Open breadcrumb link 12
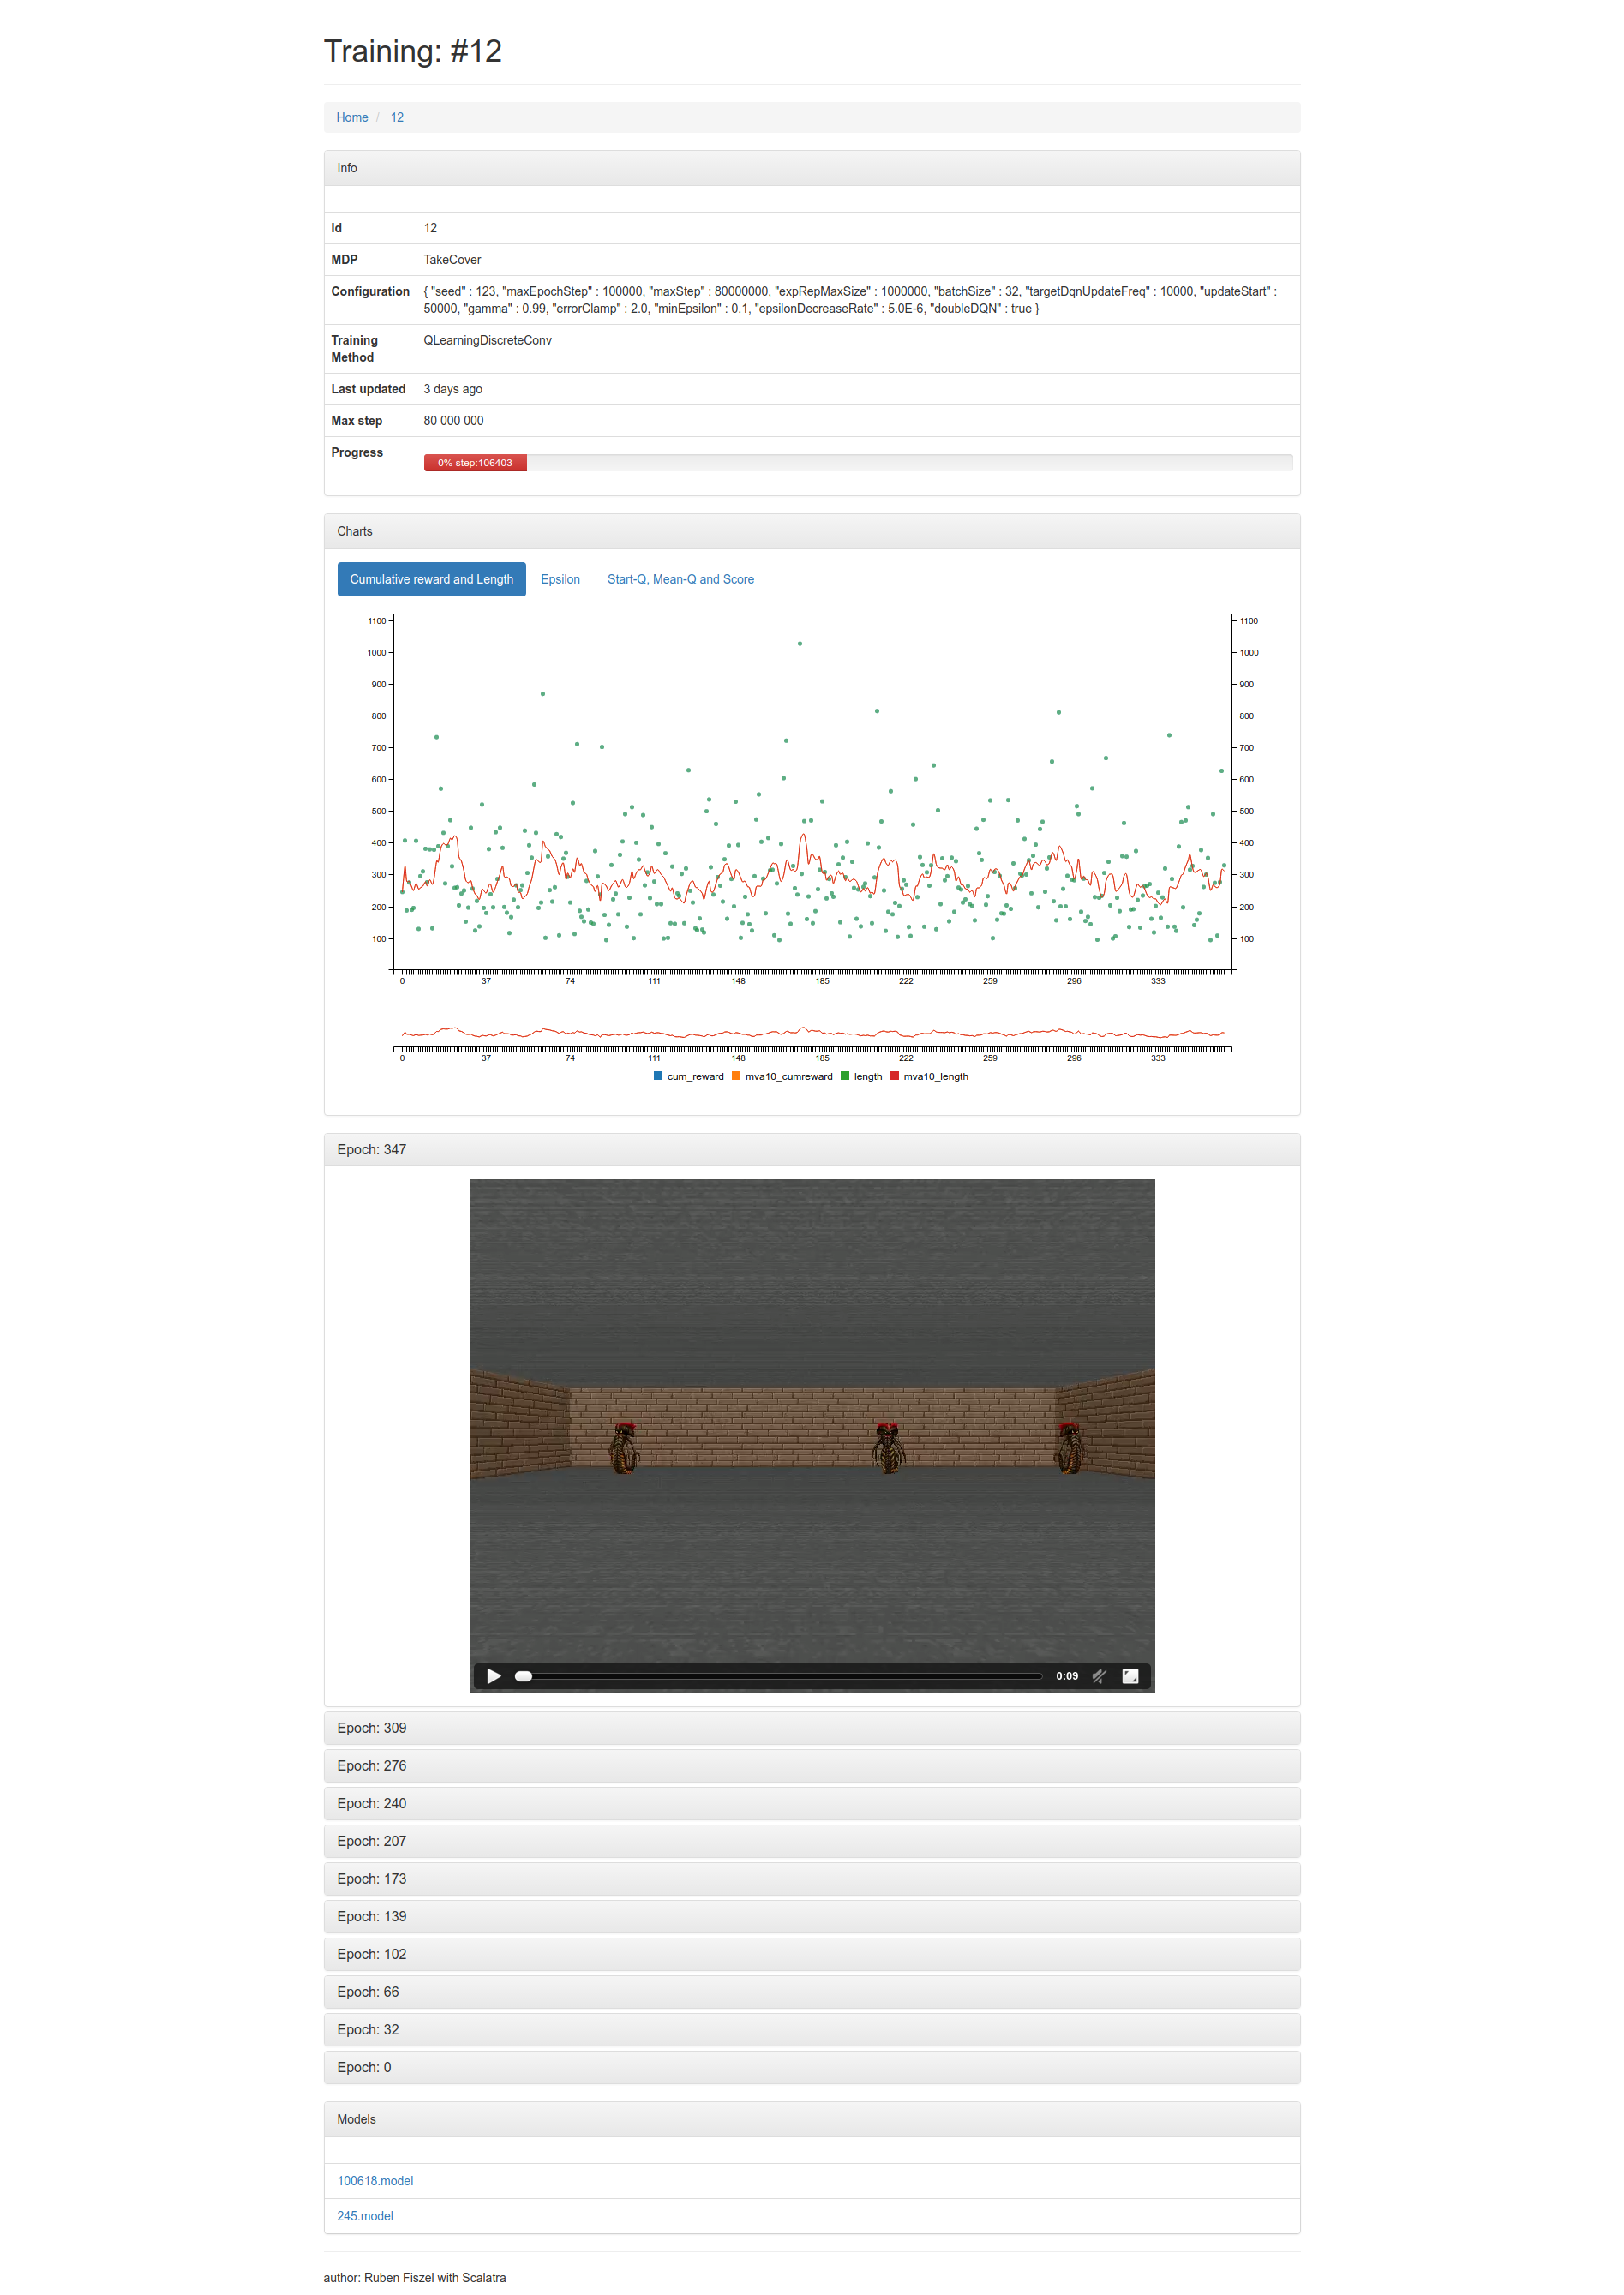 pyautogui.click(x=397, y=117)
